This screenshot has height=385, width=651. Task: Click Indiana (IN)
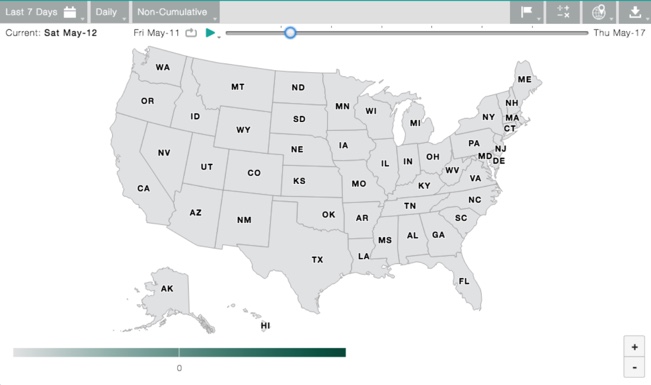click(408, 161)
